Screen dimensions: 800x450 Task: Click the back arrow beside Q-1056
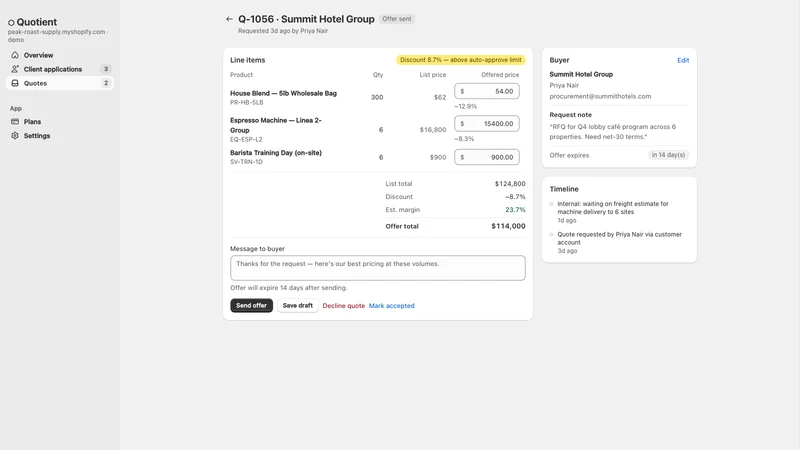click(x=229, y=19)
